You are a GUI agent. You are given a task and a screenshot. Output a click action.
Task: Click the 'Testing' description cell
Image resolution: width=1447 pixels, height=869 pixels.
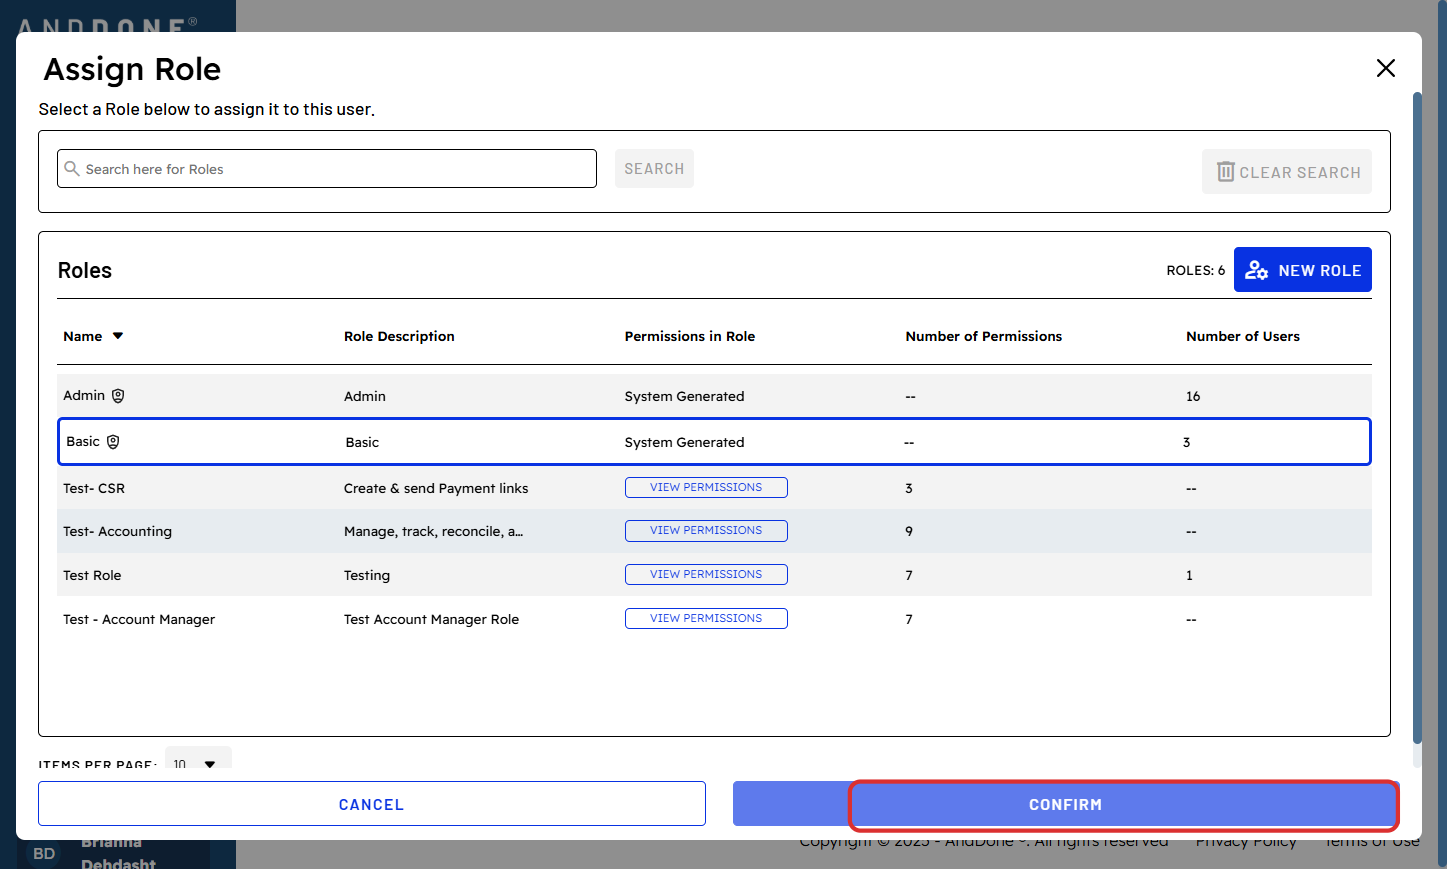367,575
